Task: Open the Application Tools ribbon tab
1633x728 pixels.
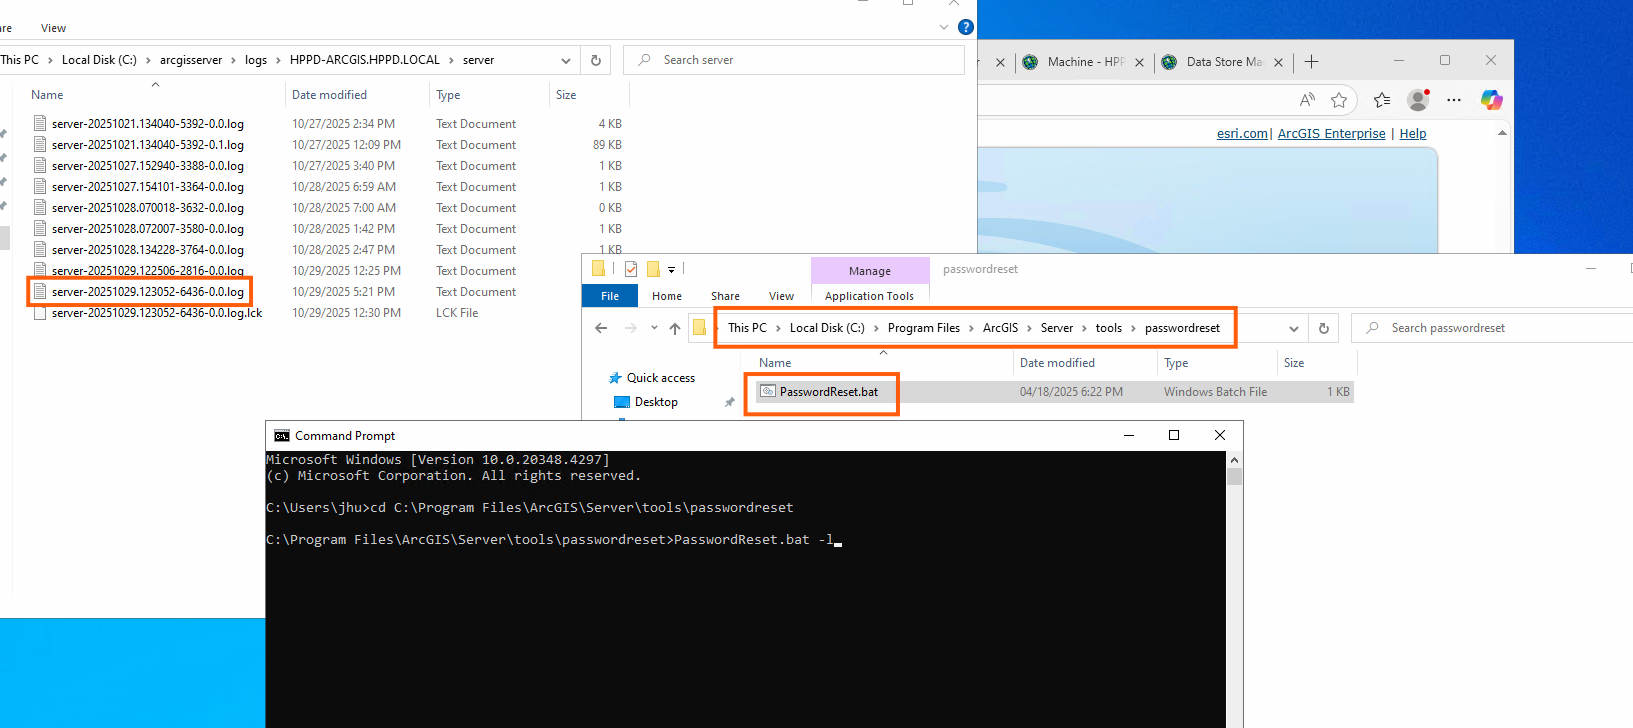Action: [x=869, y=296]
